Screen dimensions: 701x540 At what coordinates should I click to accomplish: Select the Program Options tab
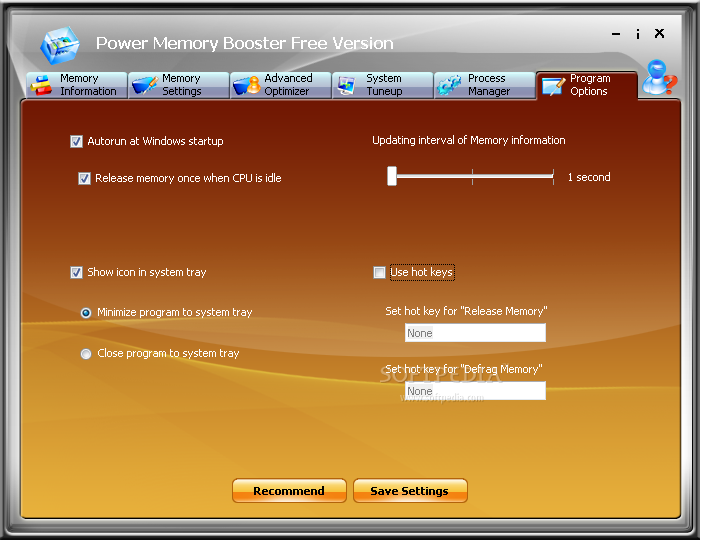click(587, 85)
